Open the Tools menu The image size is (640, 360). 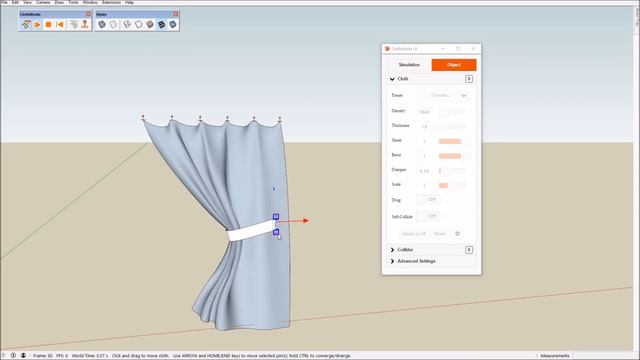(73, 2)
